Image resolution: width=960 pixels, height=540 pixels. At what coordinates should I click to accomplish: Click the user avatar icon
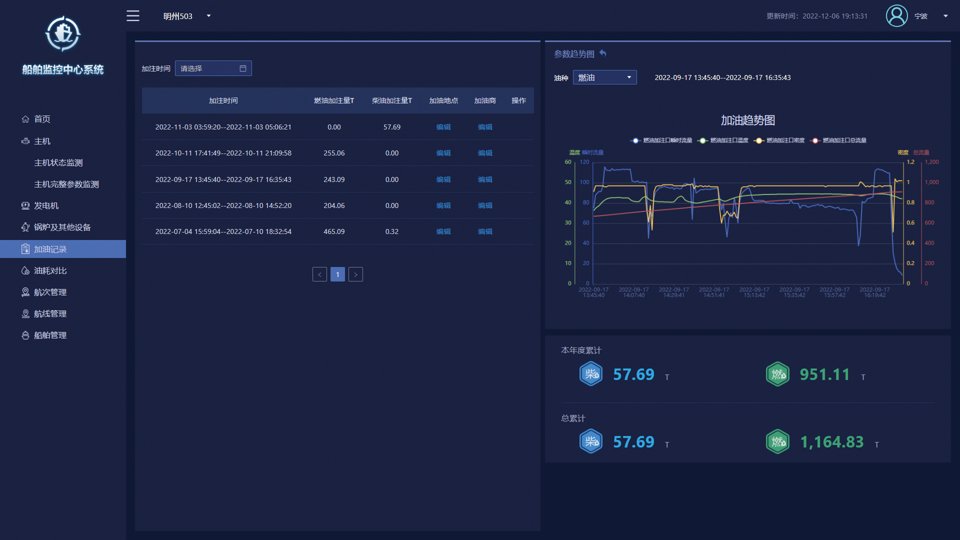[896, 15]
